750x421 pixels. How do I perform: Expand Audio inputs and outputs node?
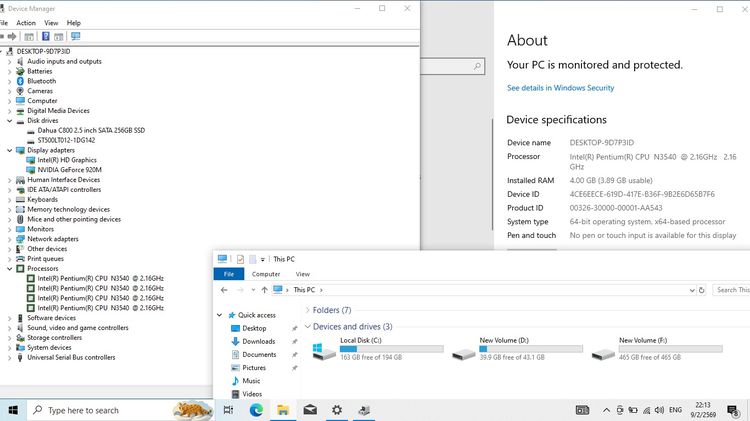click(x=9, y=62)
